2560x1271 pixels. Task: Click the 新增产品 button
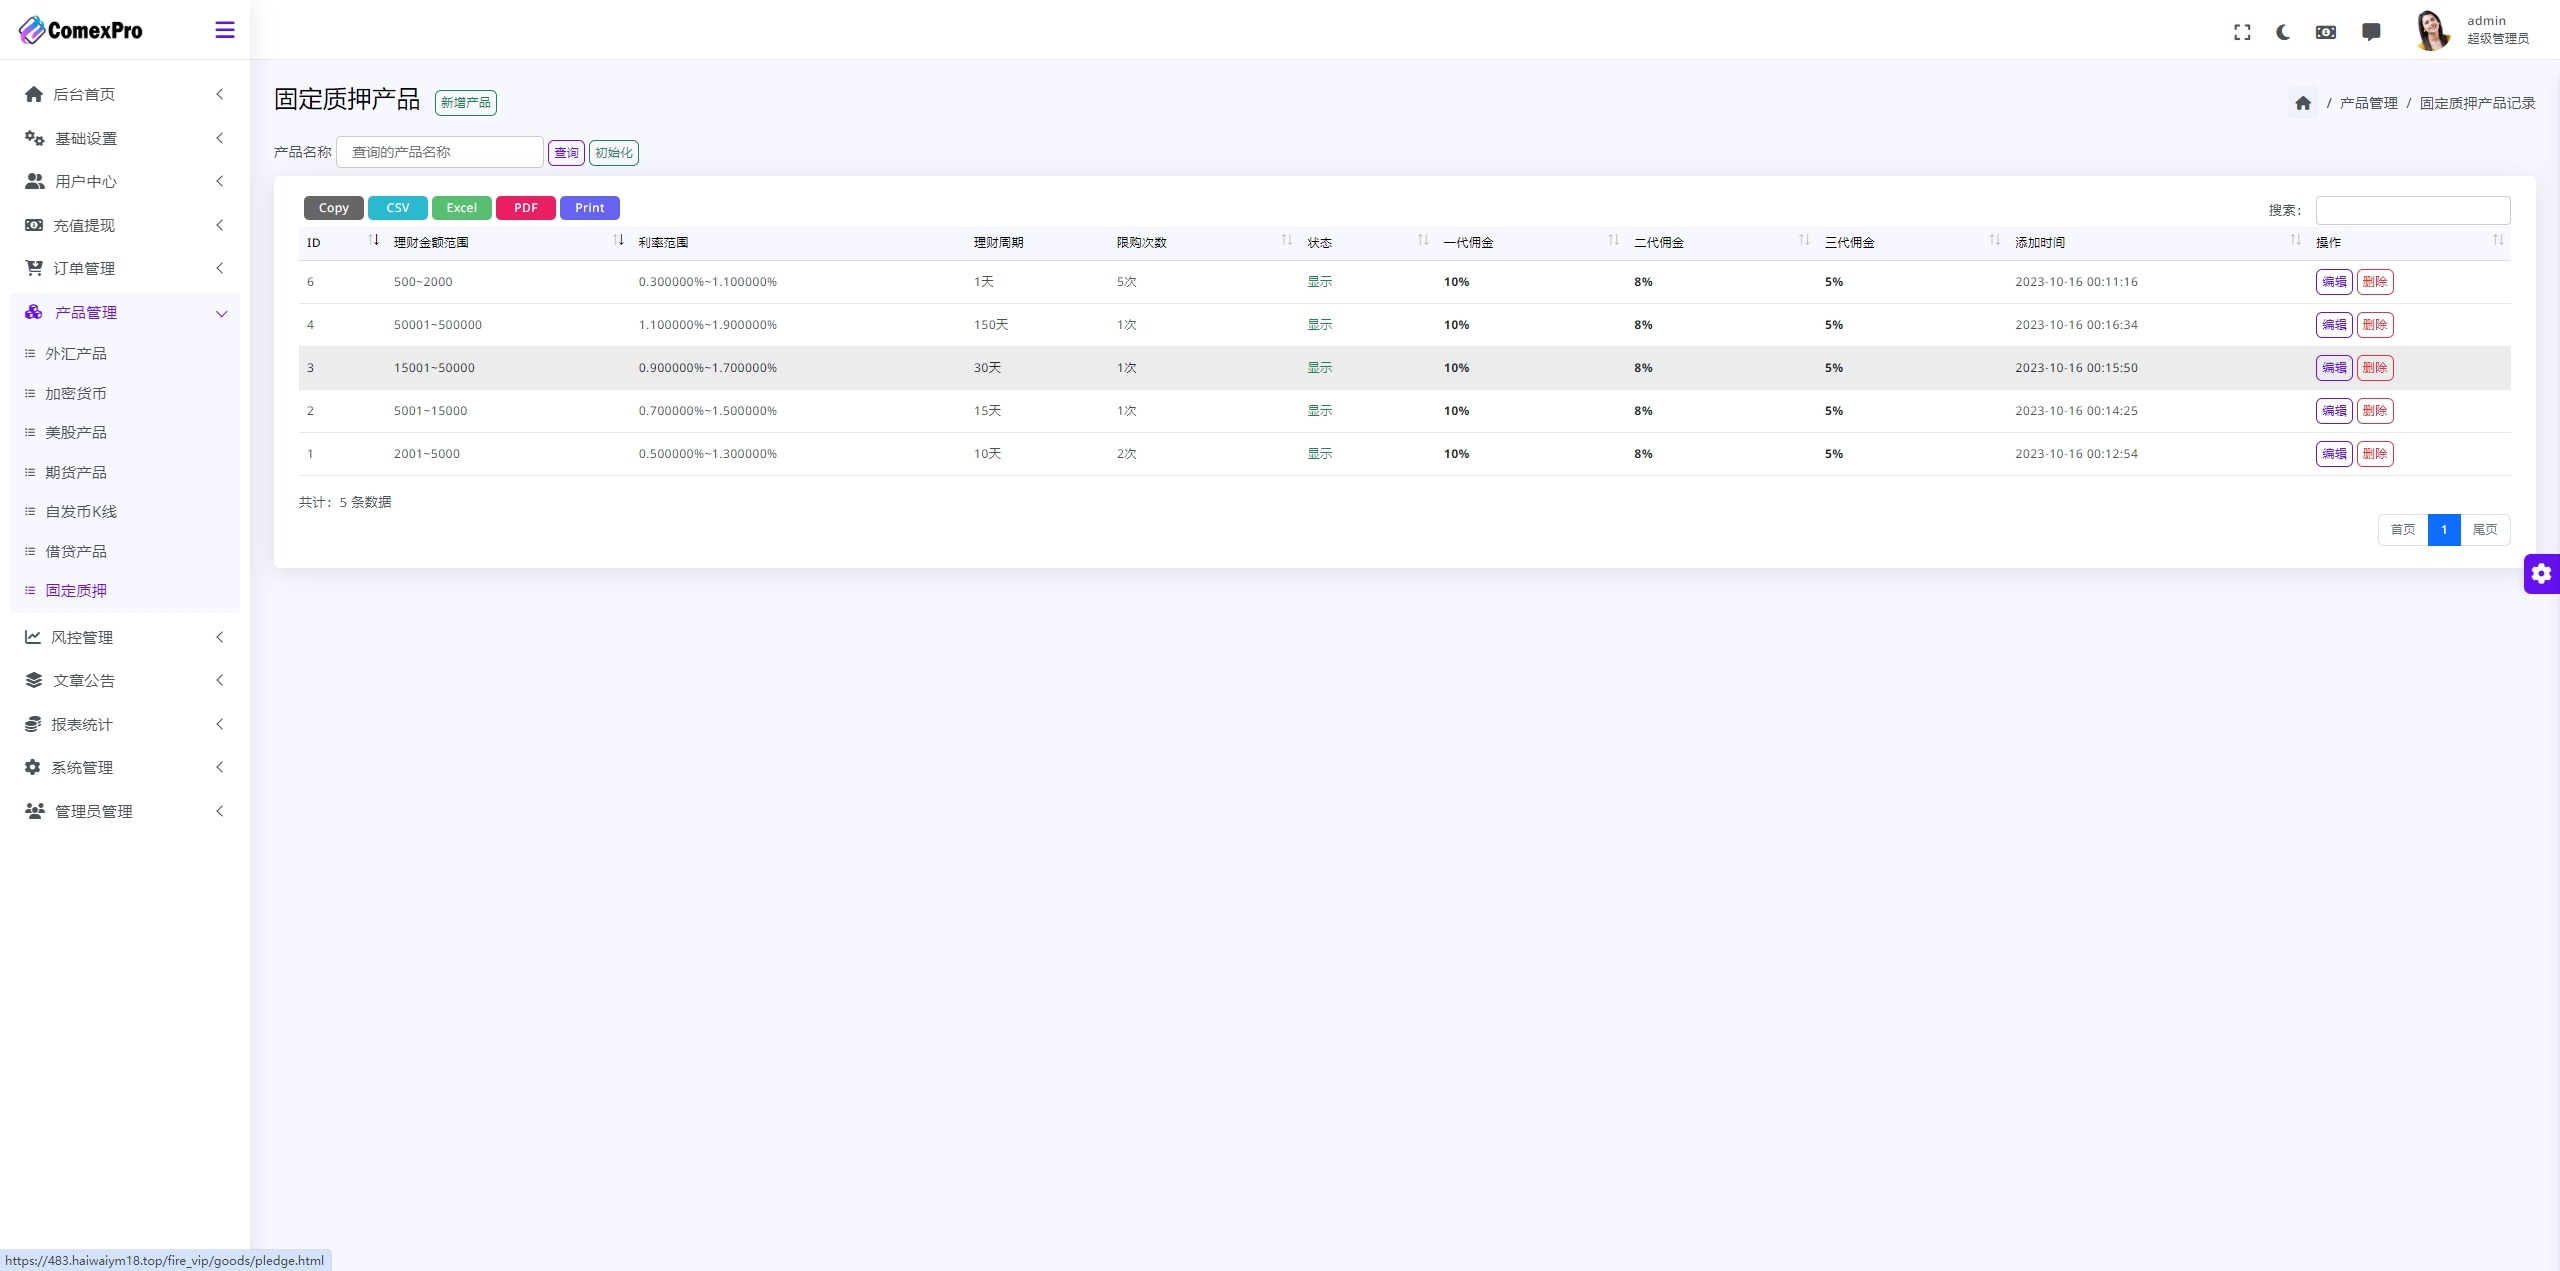464,101
